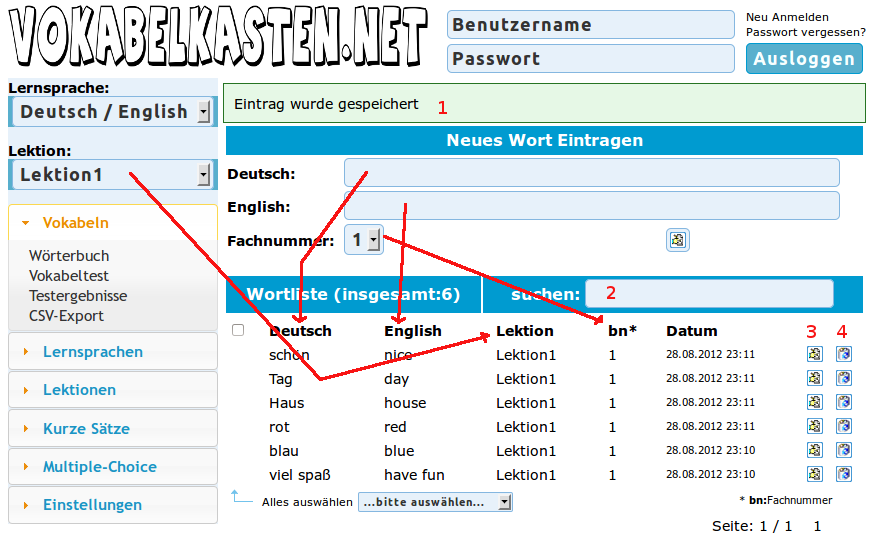This screenshot has height=545, width=886.
Task: Click the edit icon for 'schön'
Action: pyautogui.click(x=815, y=354)
